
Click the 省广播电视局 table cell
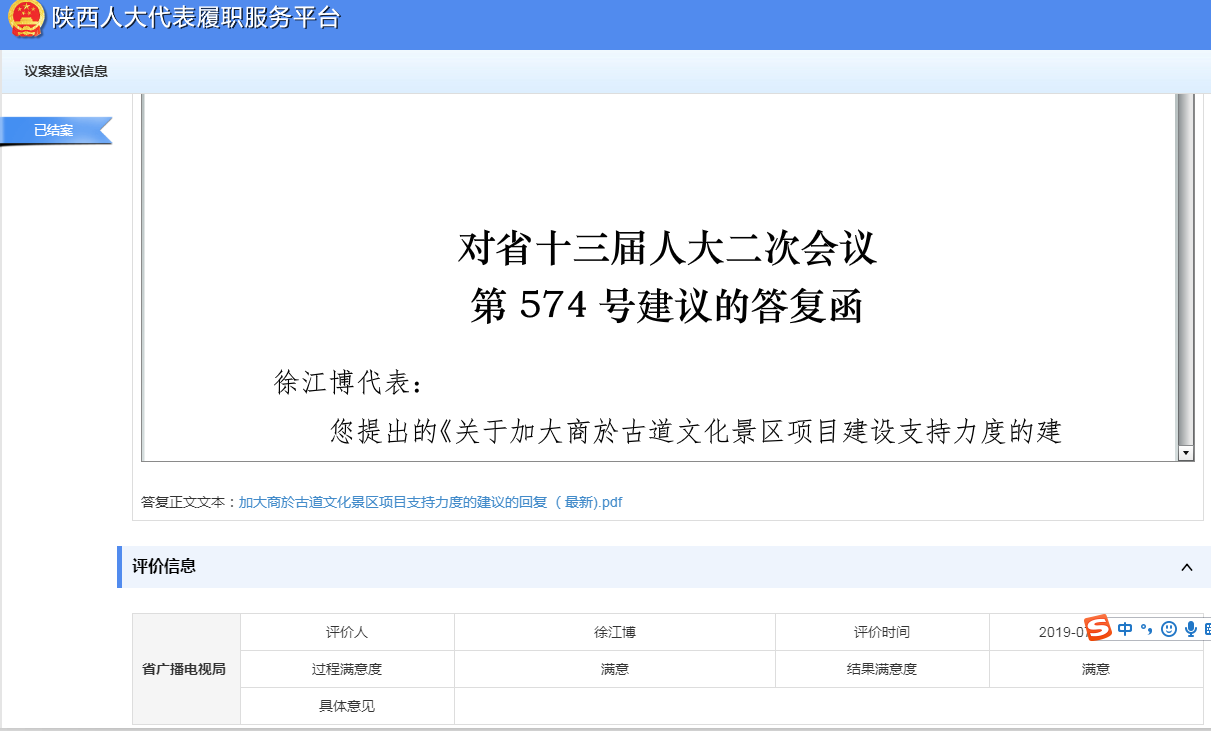(x=186, y=669)
